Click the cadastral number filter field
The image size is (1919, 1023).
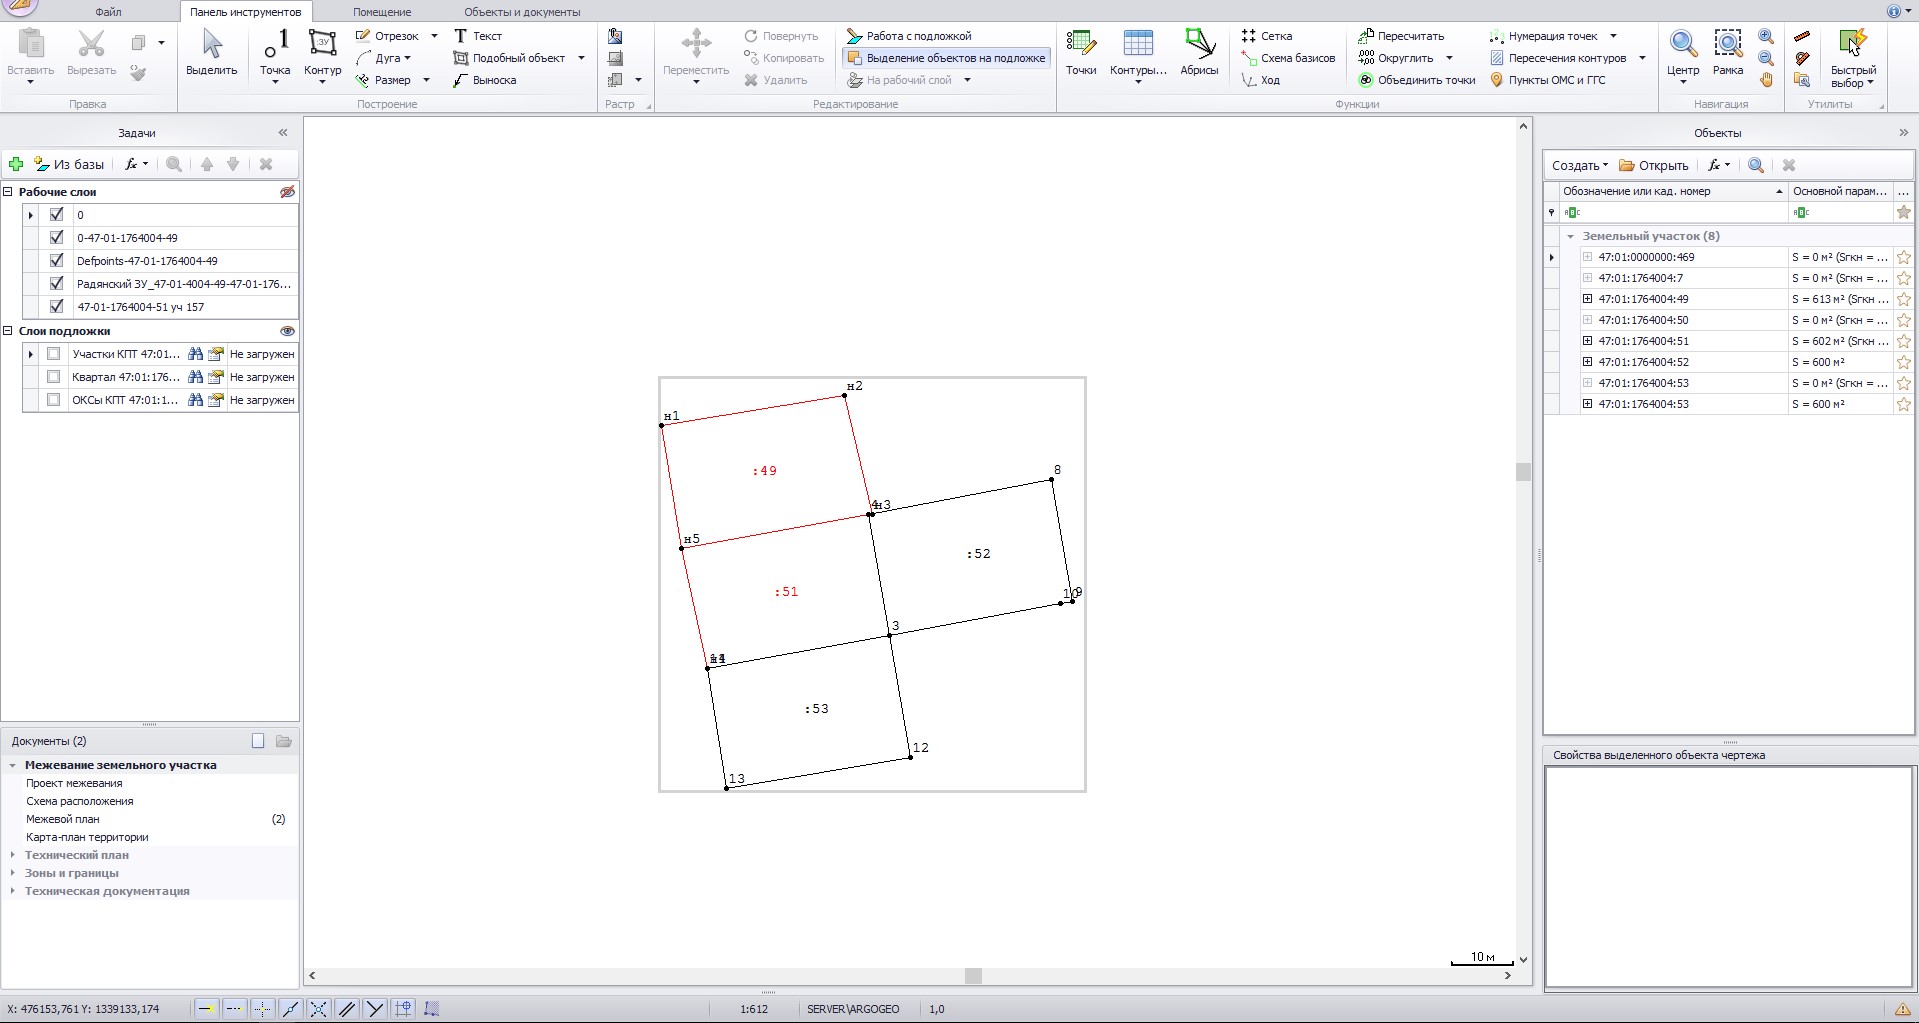click(1675, 212)
